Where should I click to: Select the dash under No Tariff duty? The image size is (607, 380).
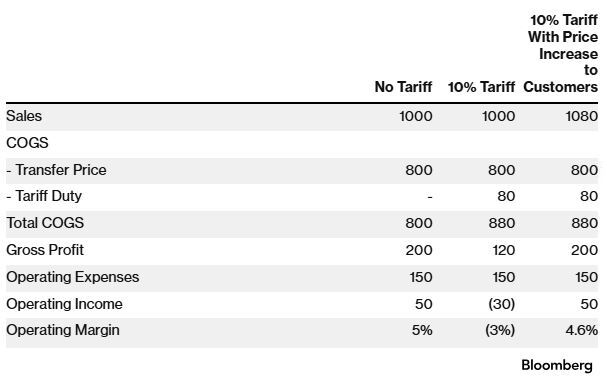430,197
